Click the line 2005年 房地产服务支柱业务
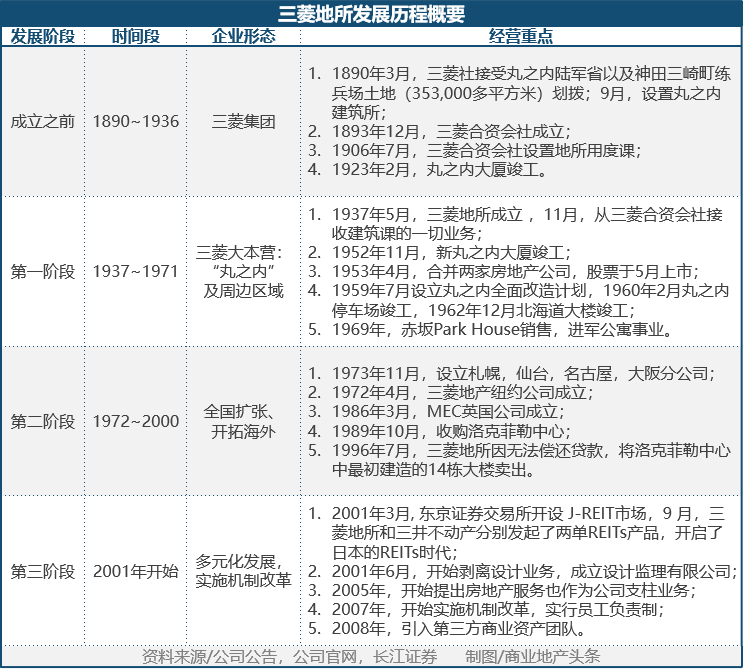Viewport: 755px width, 669px height. pos(502,590)
